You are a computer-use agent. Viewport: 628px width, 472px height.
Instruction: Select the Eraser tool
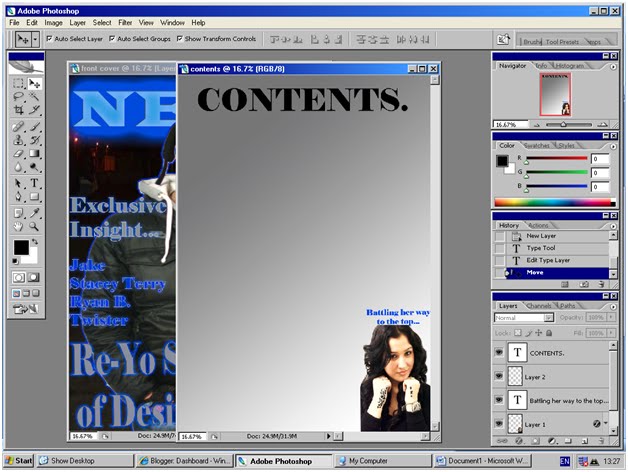click(18, 153)
